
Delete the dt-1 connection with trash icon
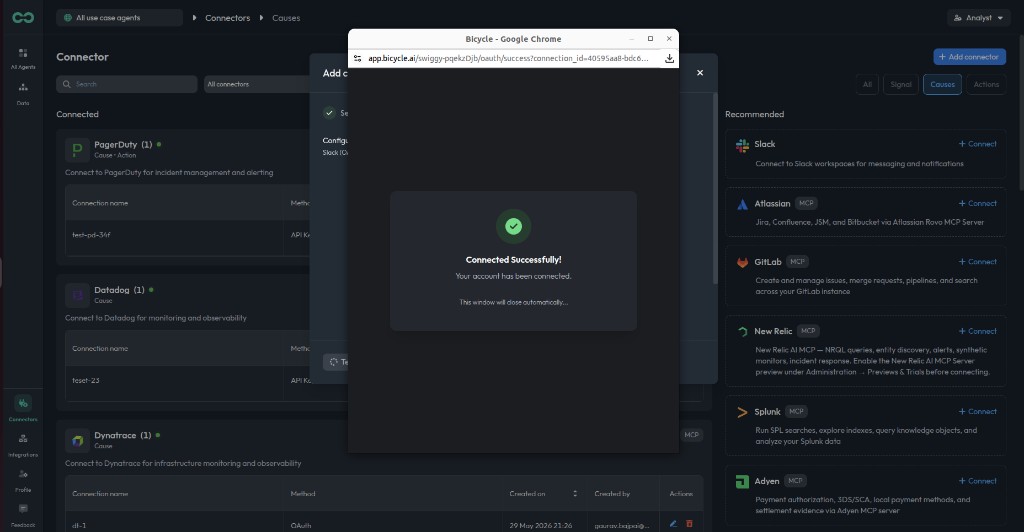coord(689,524)
